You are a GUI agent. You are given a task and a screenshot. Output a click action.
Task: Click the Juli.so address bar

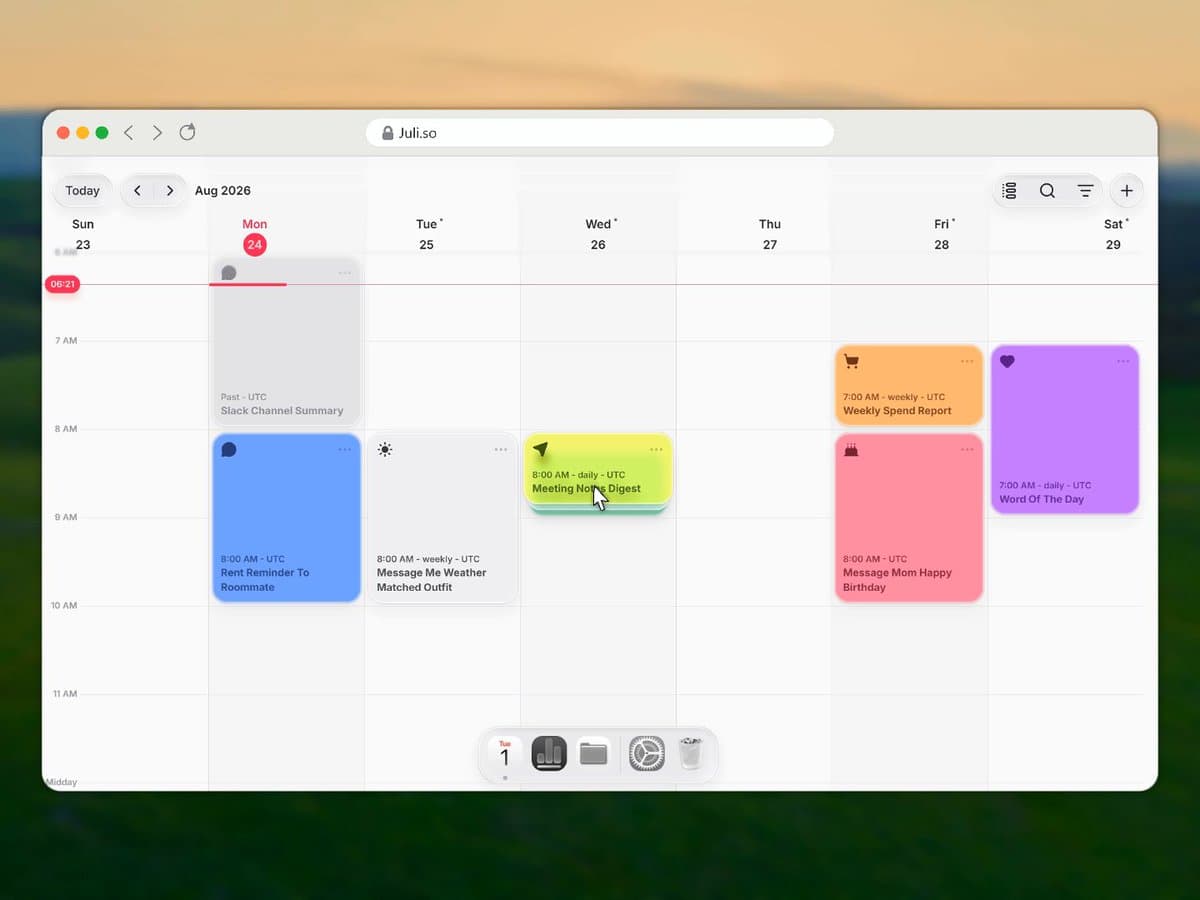(600, 132)
